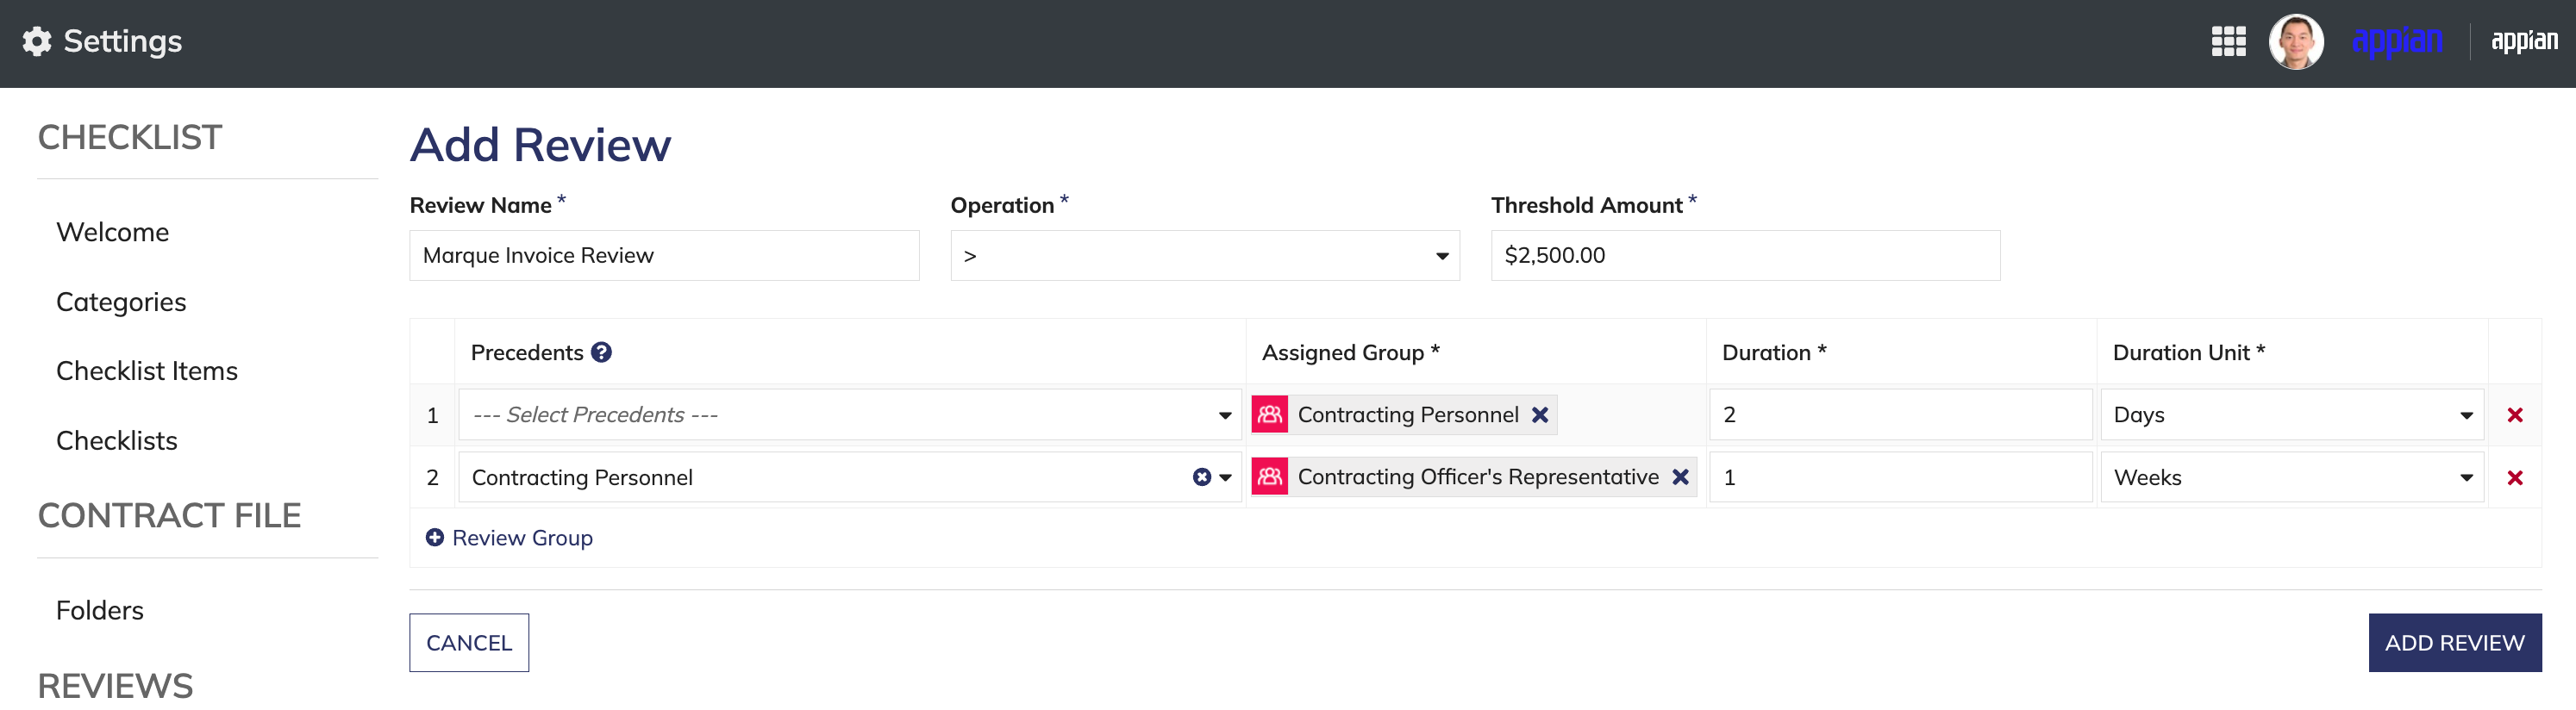Open the Select Precedents dropdown in row 1

click(x=849, y=414)
